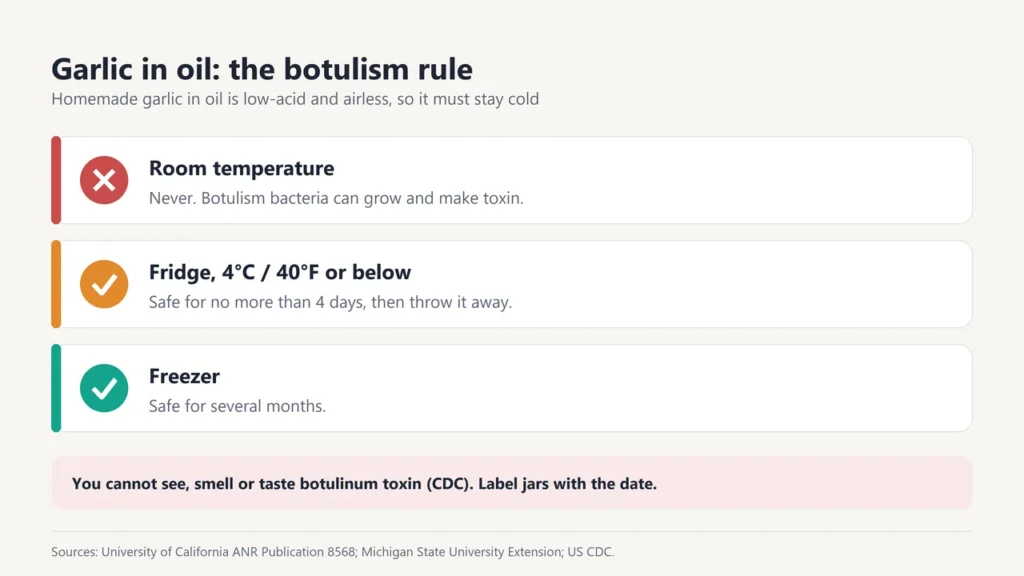
Task: Click the 'Room temperature' heading
Action: [242, 168]
